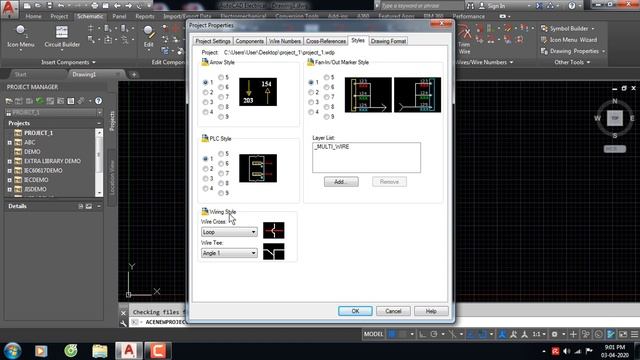Click the Wiring Style browse icon
Image resolution: width=640 pixels, height=360 pixels.
click(x=204, y=211)
